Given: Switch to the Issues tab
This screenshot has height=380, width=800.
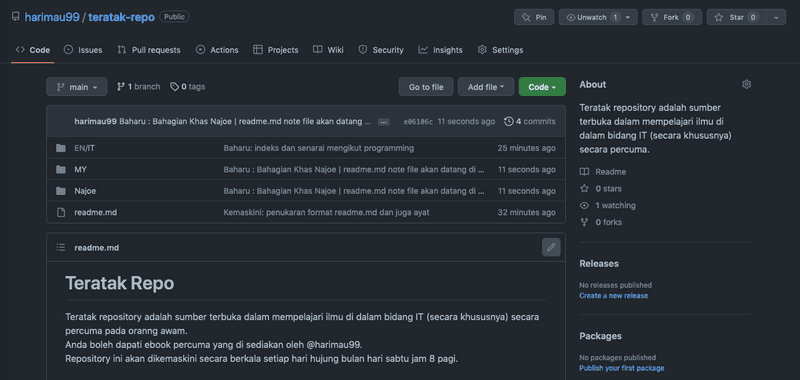Looking at the screenshot, I should click(83, 50).
